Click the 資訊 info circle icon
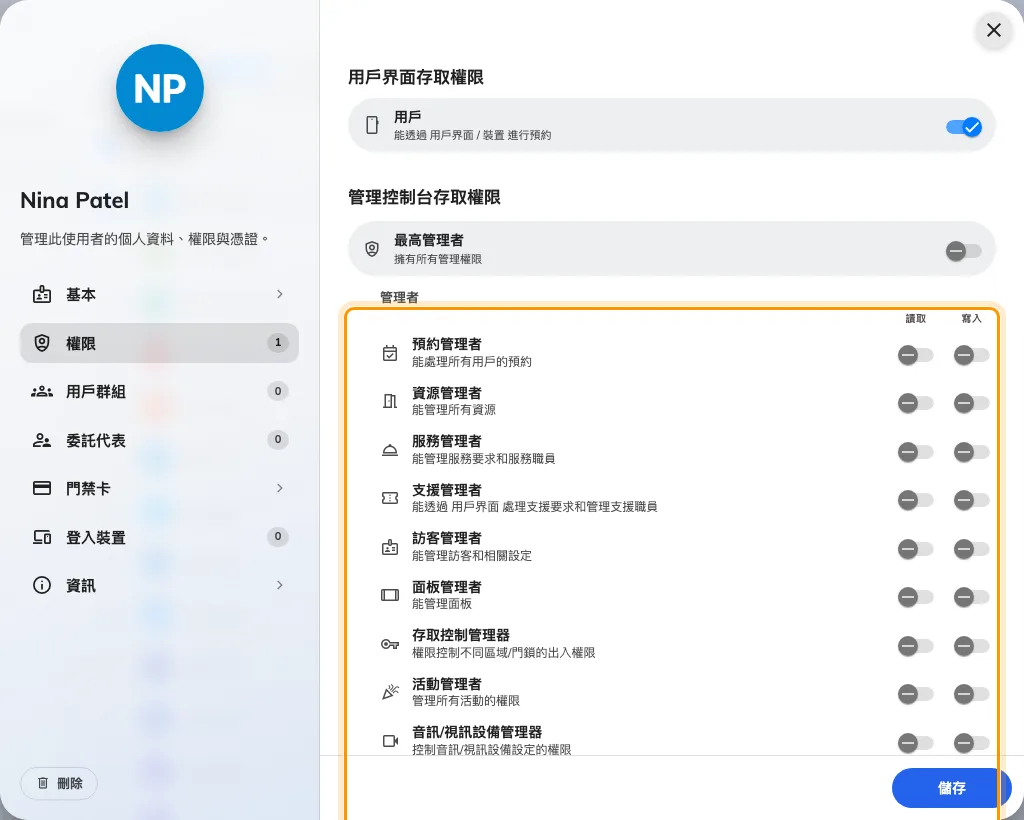Image resolution: width=1024 pixels, height=820 pixels. click(42, 585)
